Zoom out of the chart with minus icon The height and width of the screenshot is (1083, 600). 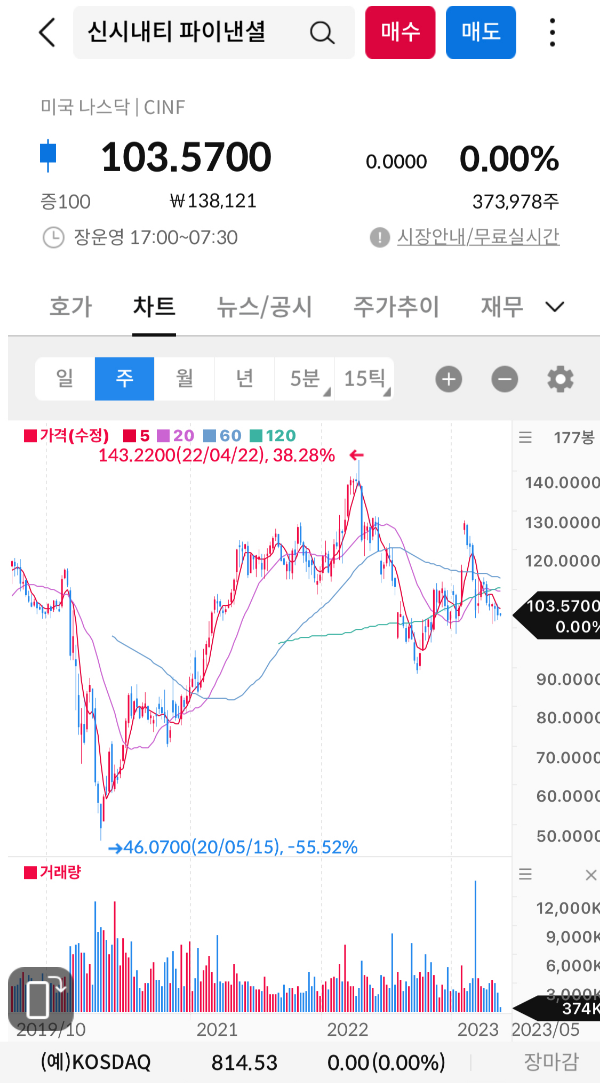pos(504,379)
